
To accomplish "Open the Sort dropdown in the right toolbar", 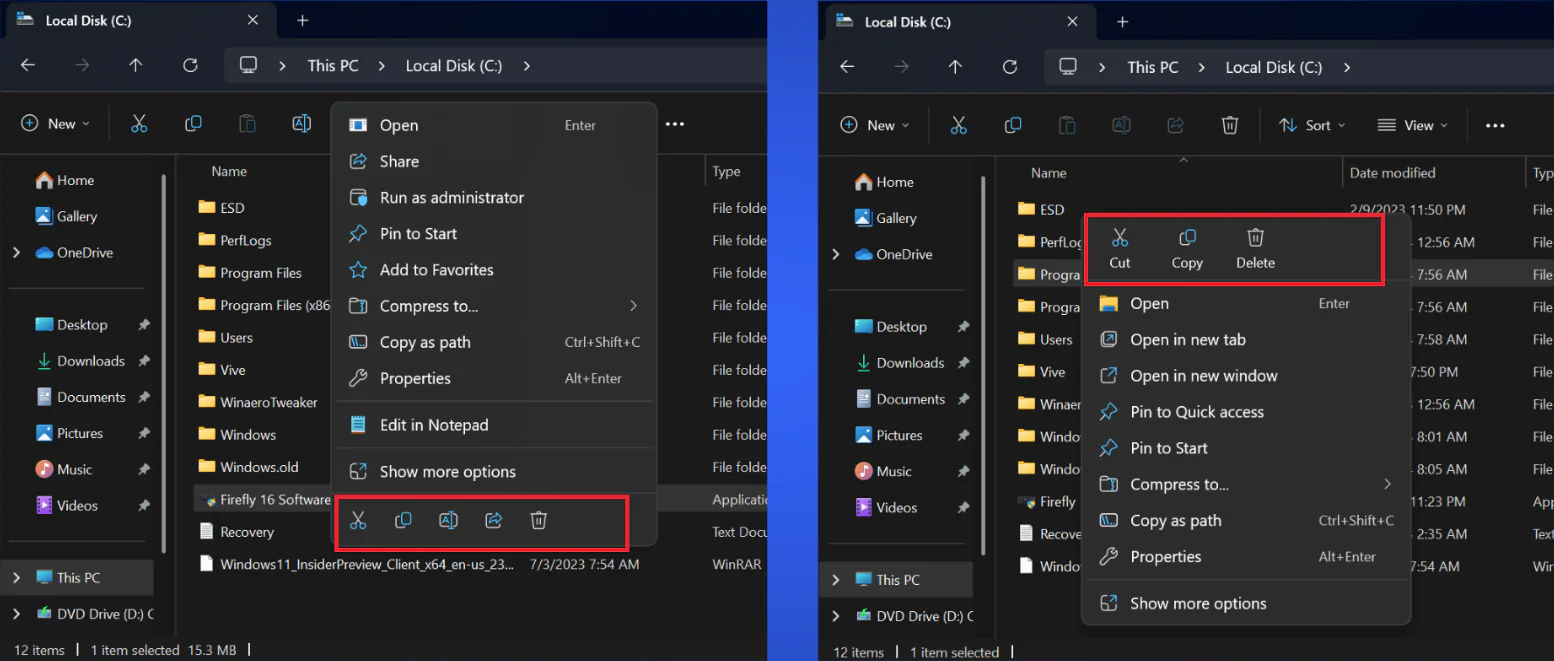I will point(1312,125).
